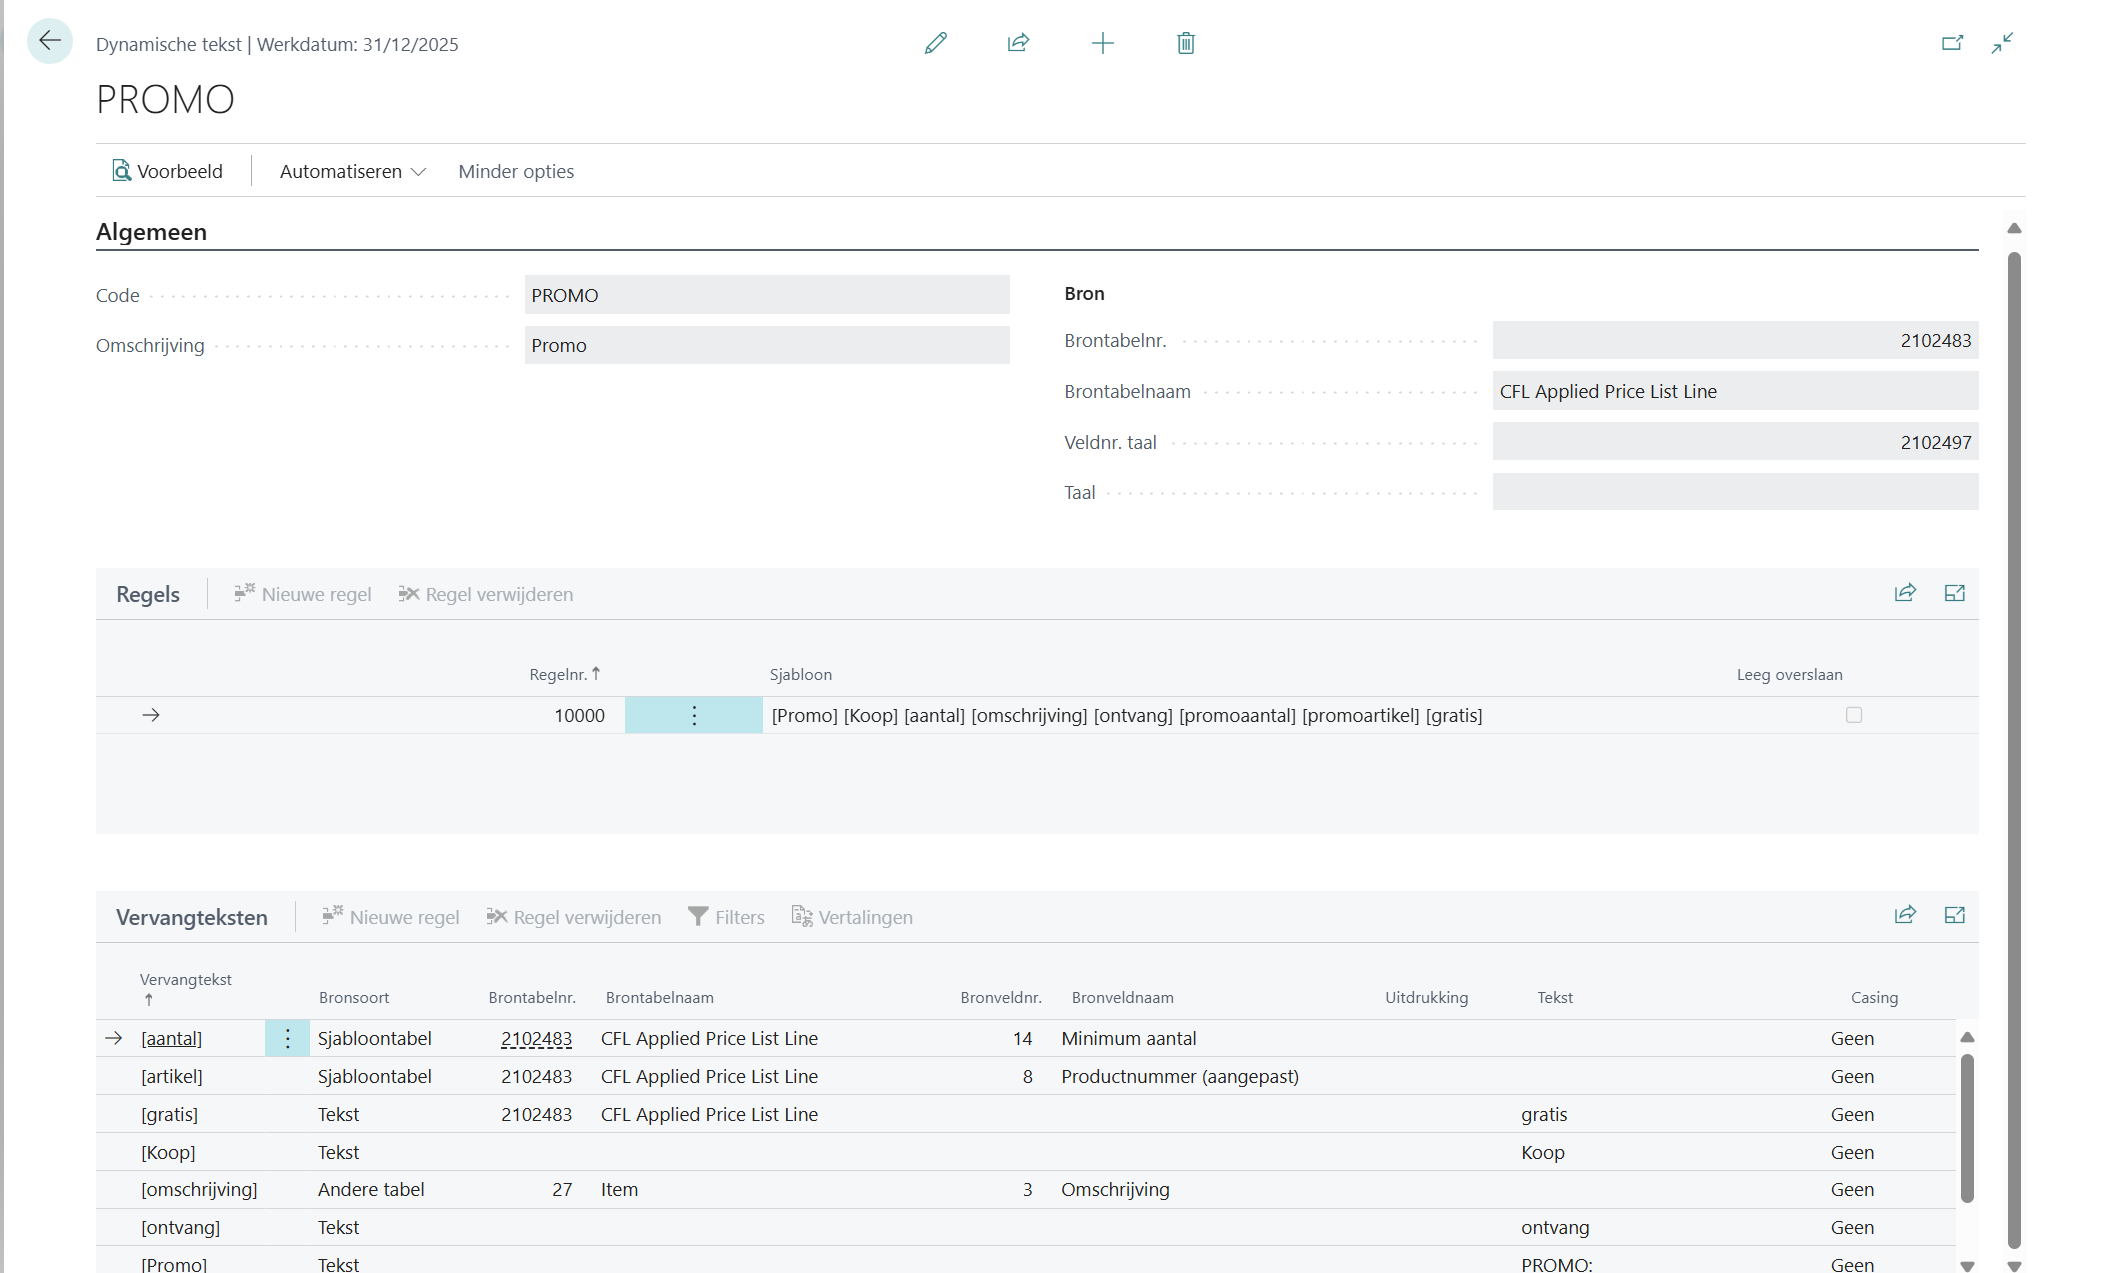Click Minder opties in action bar
The height and width of the screenshot is (1273, 2116).
tap(516, 171)
